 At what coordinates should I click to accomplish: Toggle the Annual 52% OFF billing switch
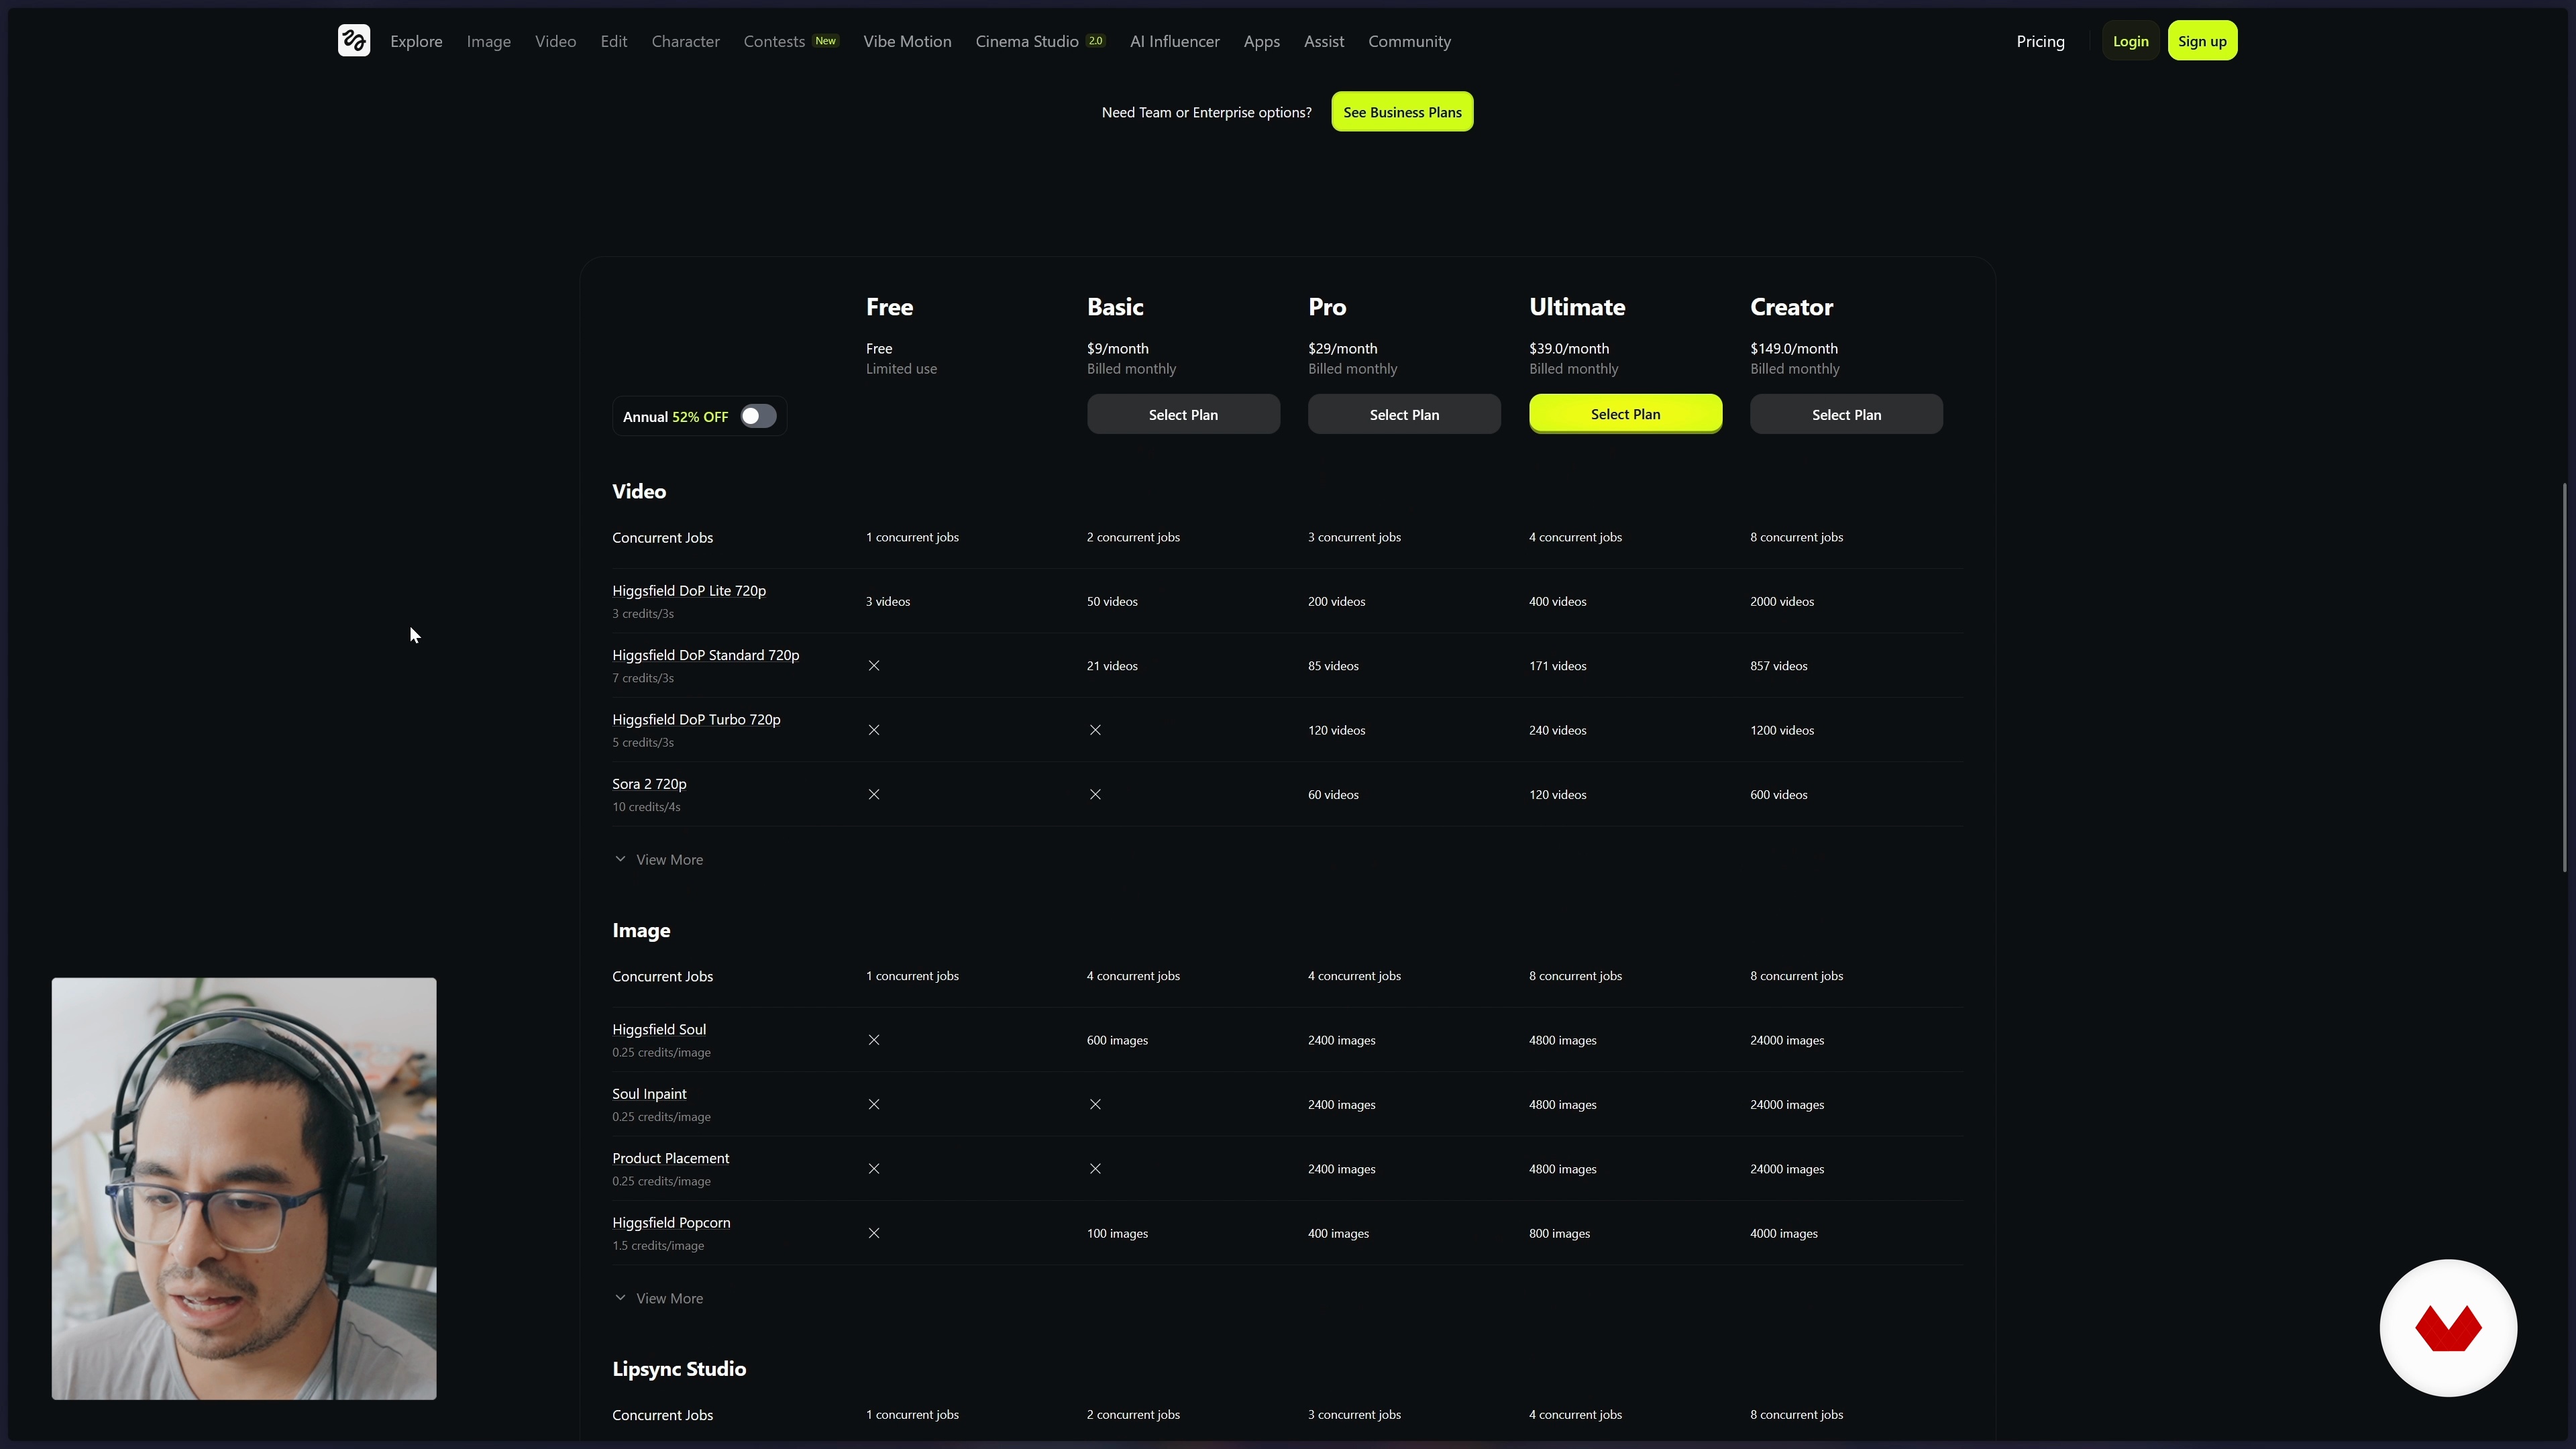click(758, 416)
